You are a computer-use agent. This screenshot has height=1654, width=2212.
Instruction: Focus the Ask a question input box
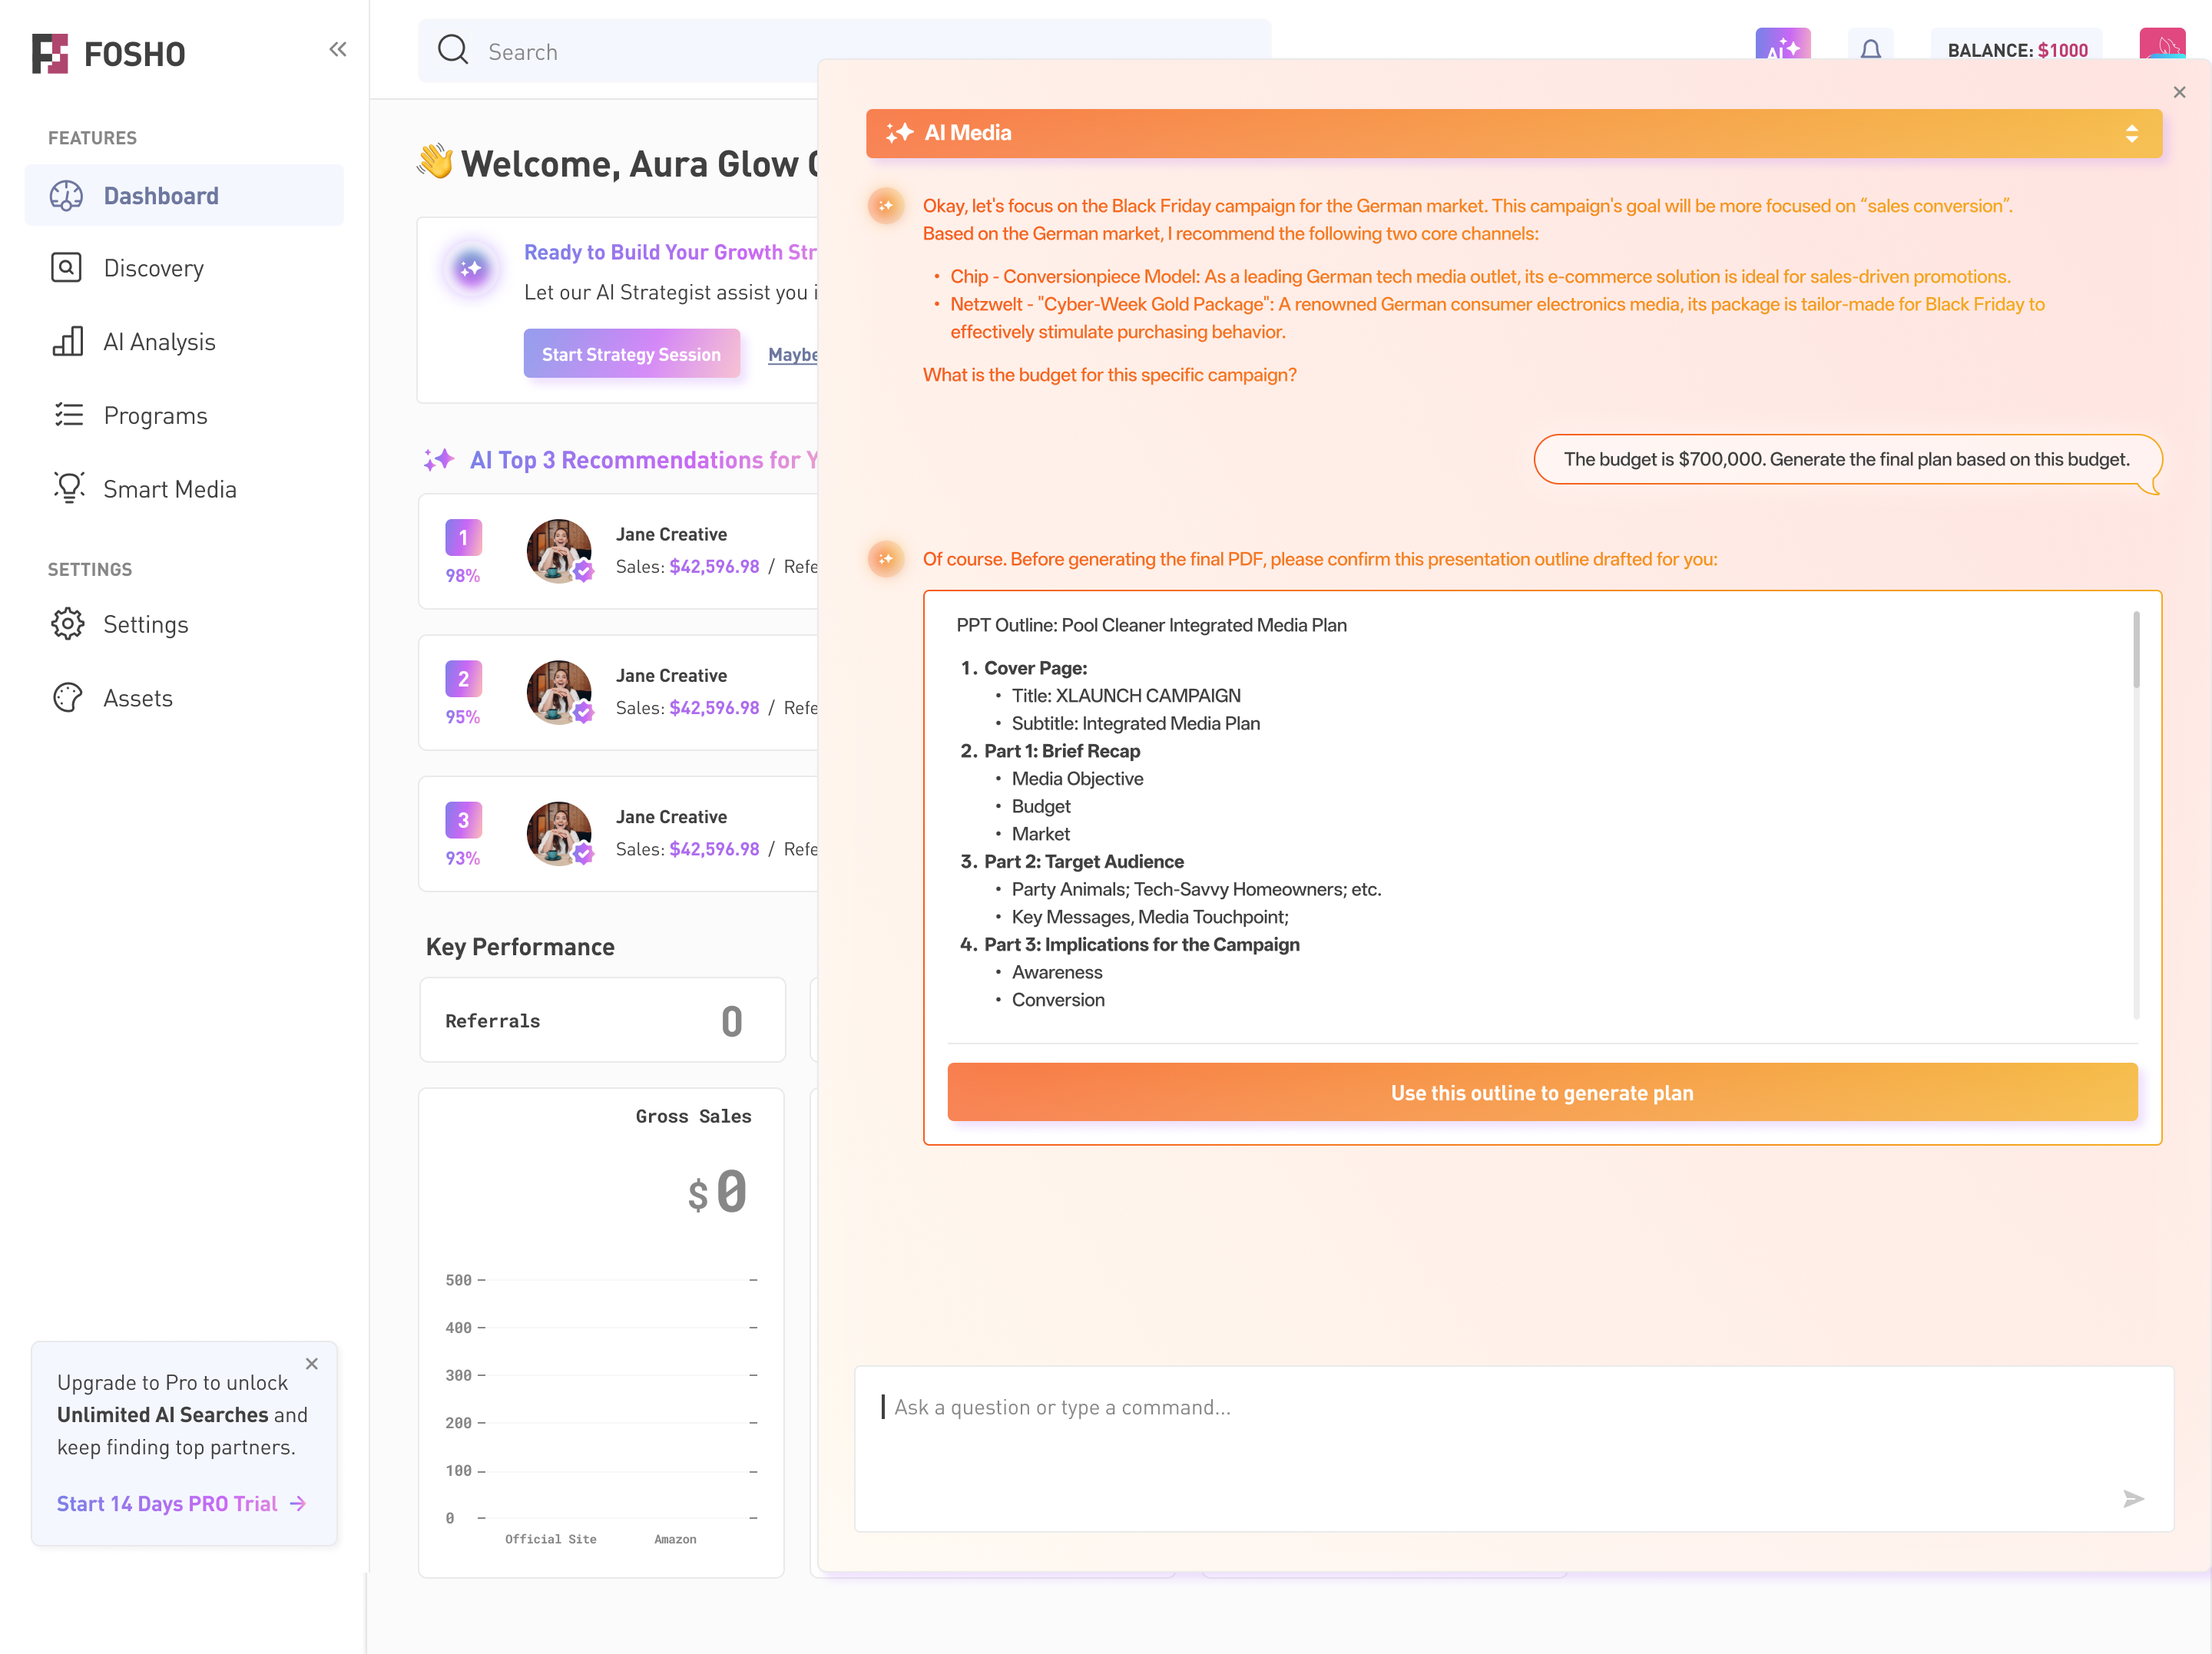pyautogui.click(x=1514, y=1449)
